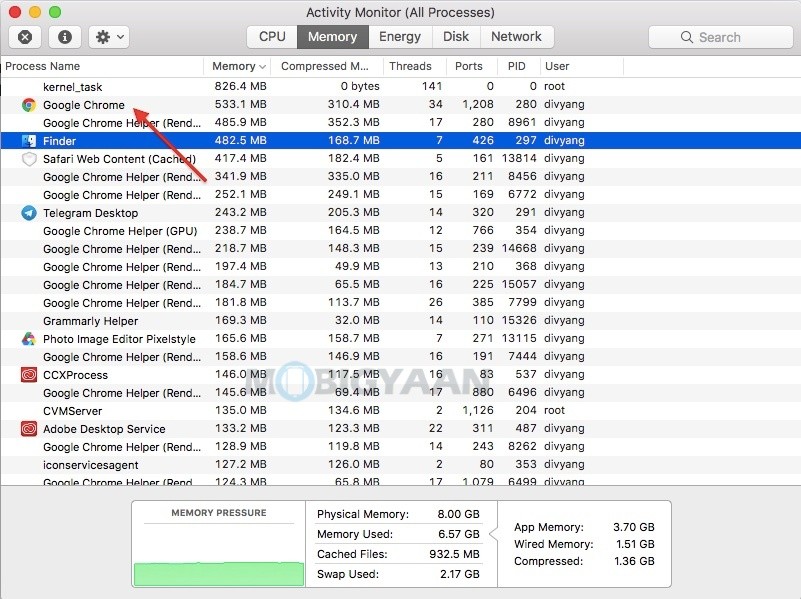801x599 pixels.
Task: Select Chrome Helper row with PID 7799
Action: coord(400,303)
